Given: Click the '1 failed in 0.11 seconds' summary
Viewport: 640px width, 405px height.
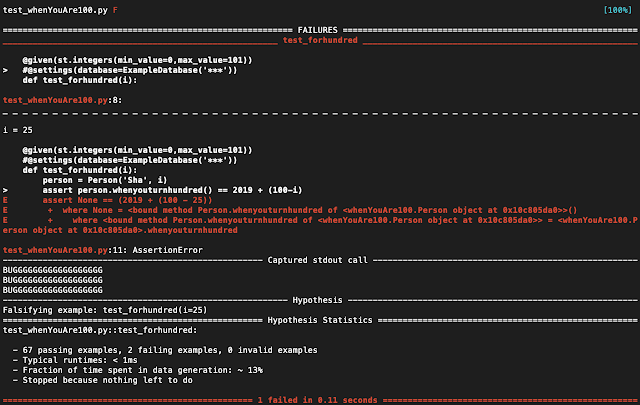Looking at the screenshot, I should pos(318,399).
